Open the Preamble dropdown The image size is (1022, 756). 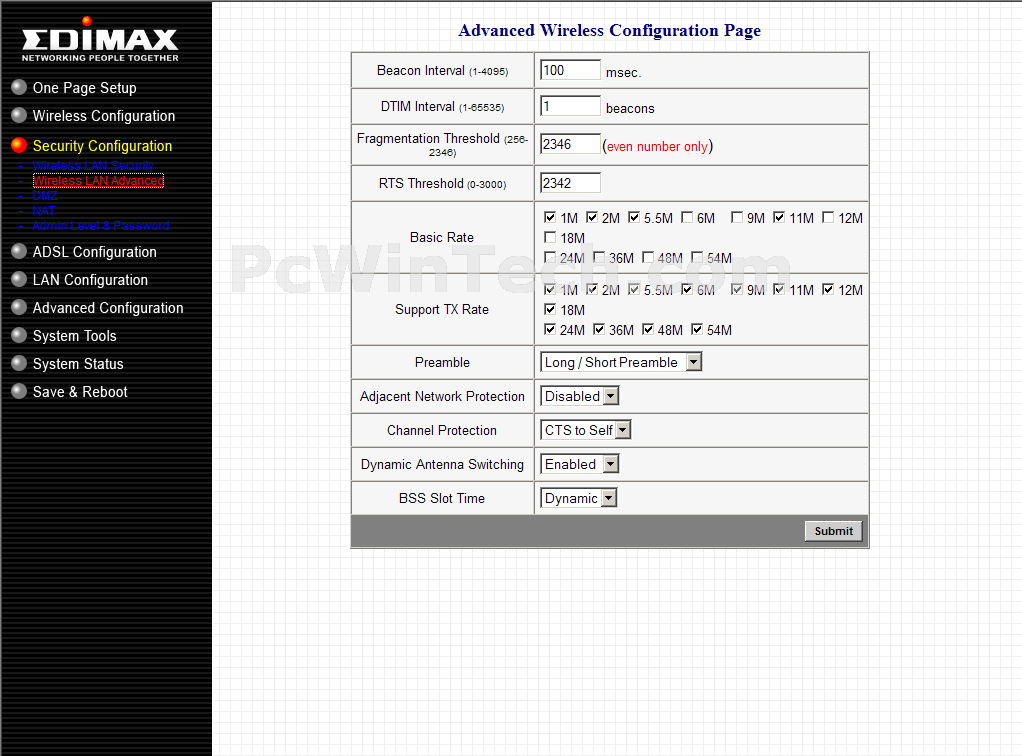(x=621, y=362)
